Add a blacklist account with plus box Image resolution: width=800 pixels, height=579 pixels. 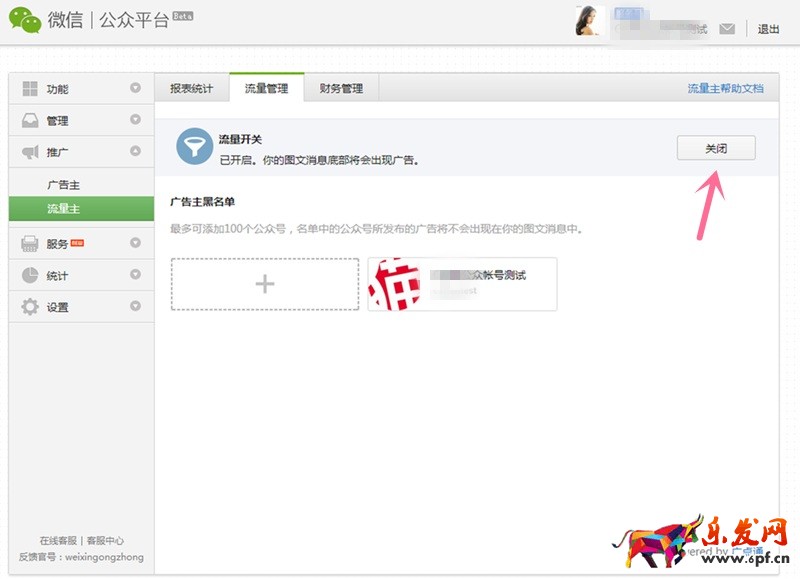[265, 284]
